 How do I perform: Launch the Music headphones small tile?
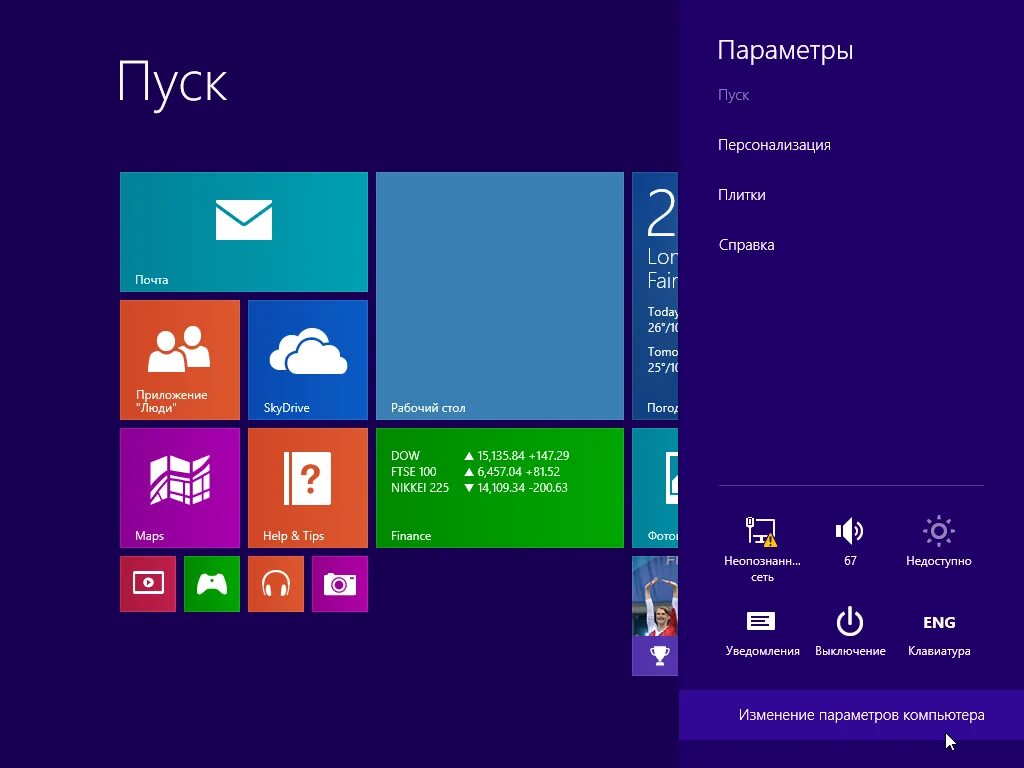pyautogui.click(x=276, y=584)
